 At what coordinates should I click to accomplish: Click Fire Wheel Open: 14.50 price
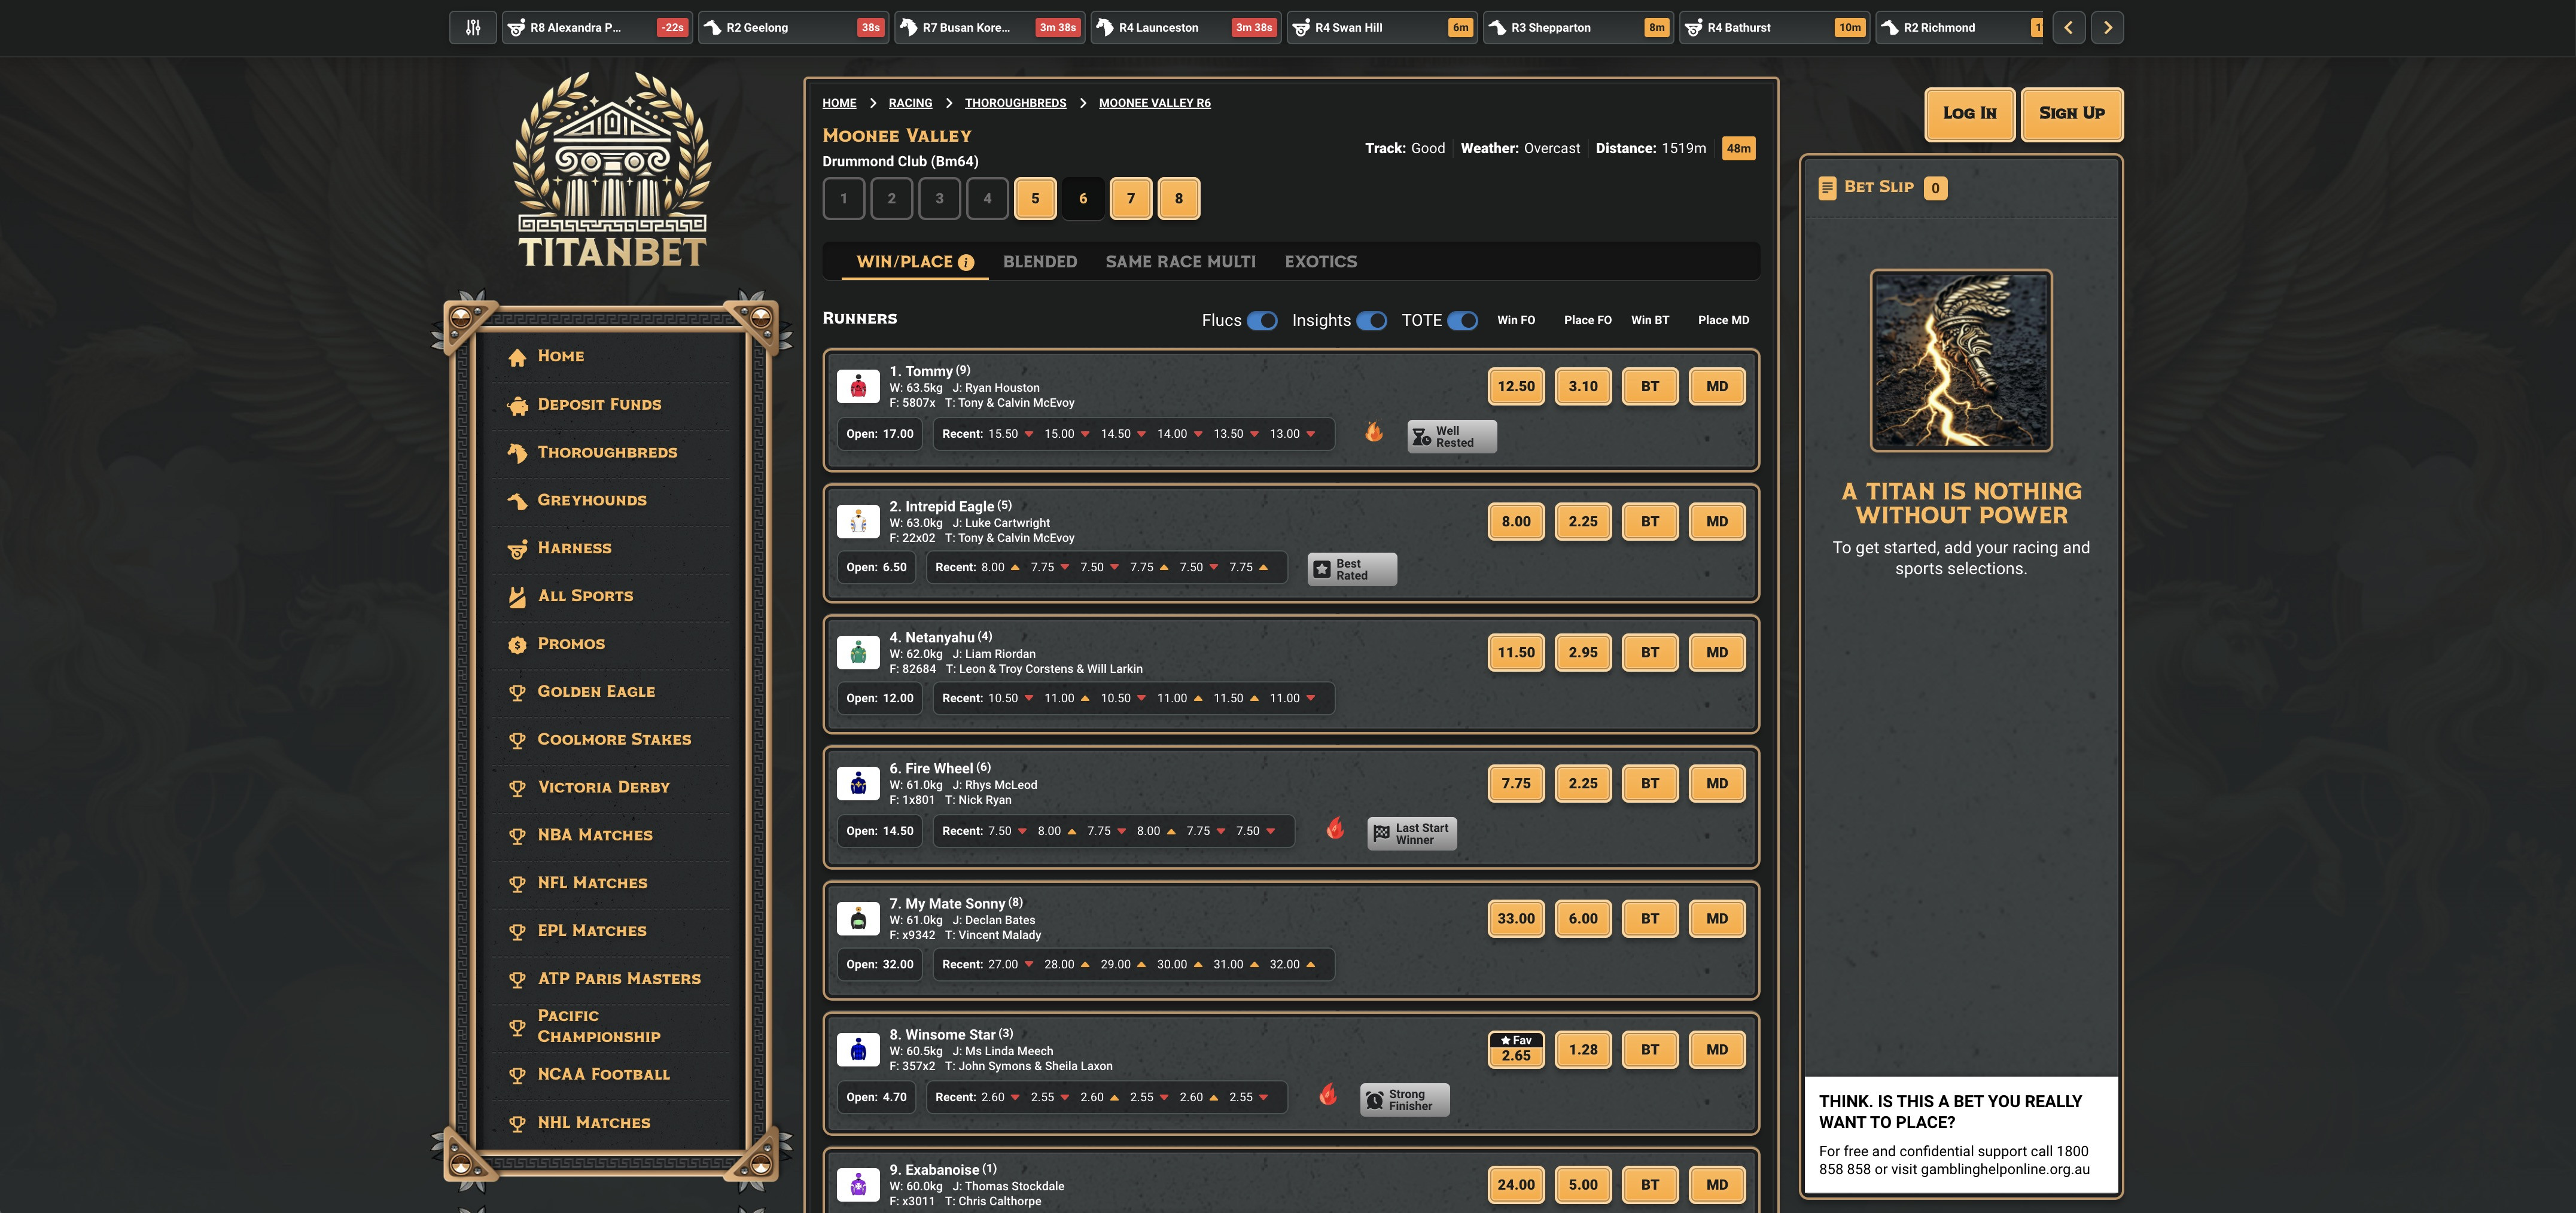tap(880, 831)
